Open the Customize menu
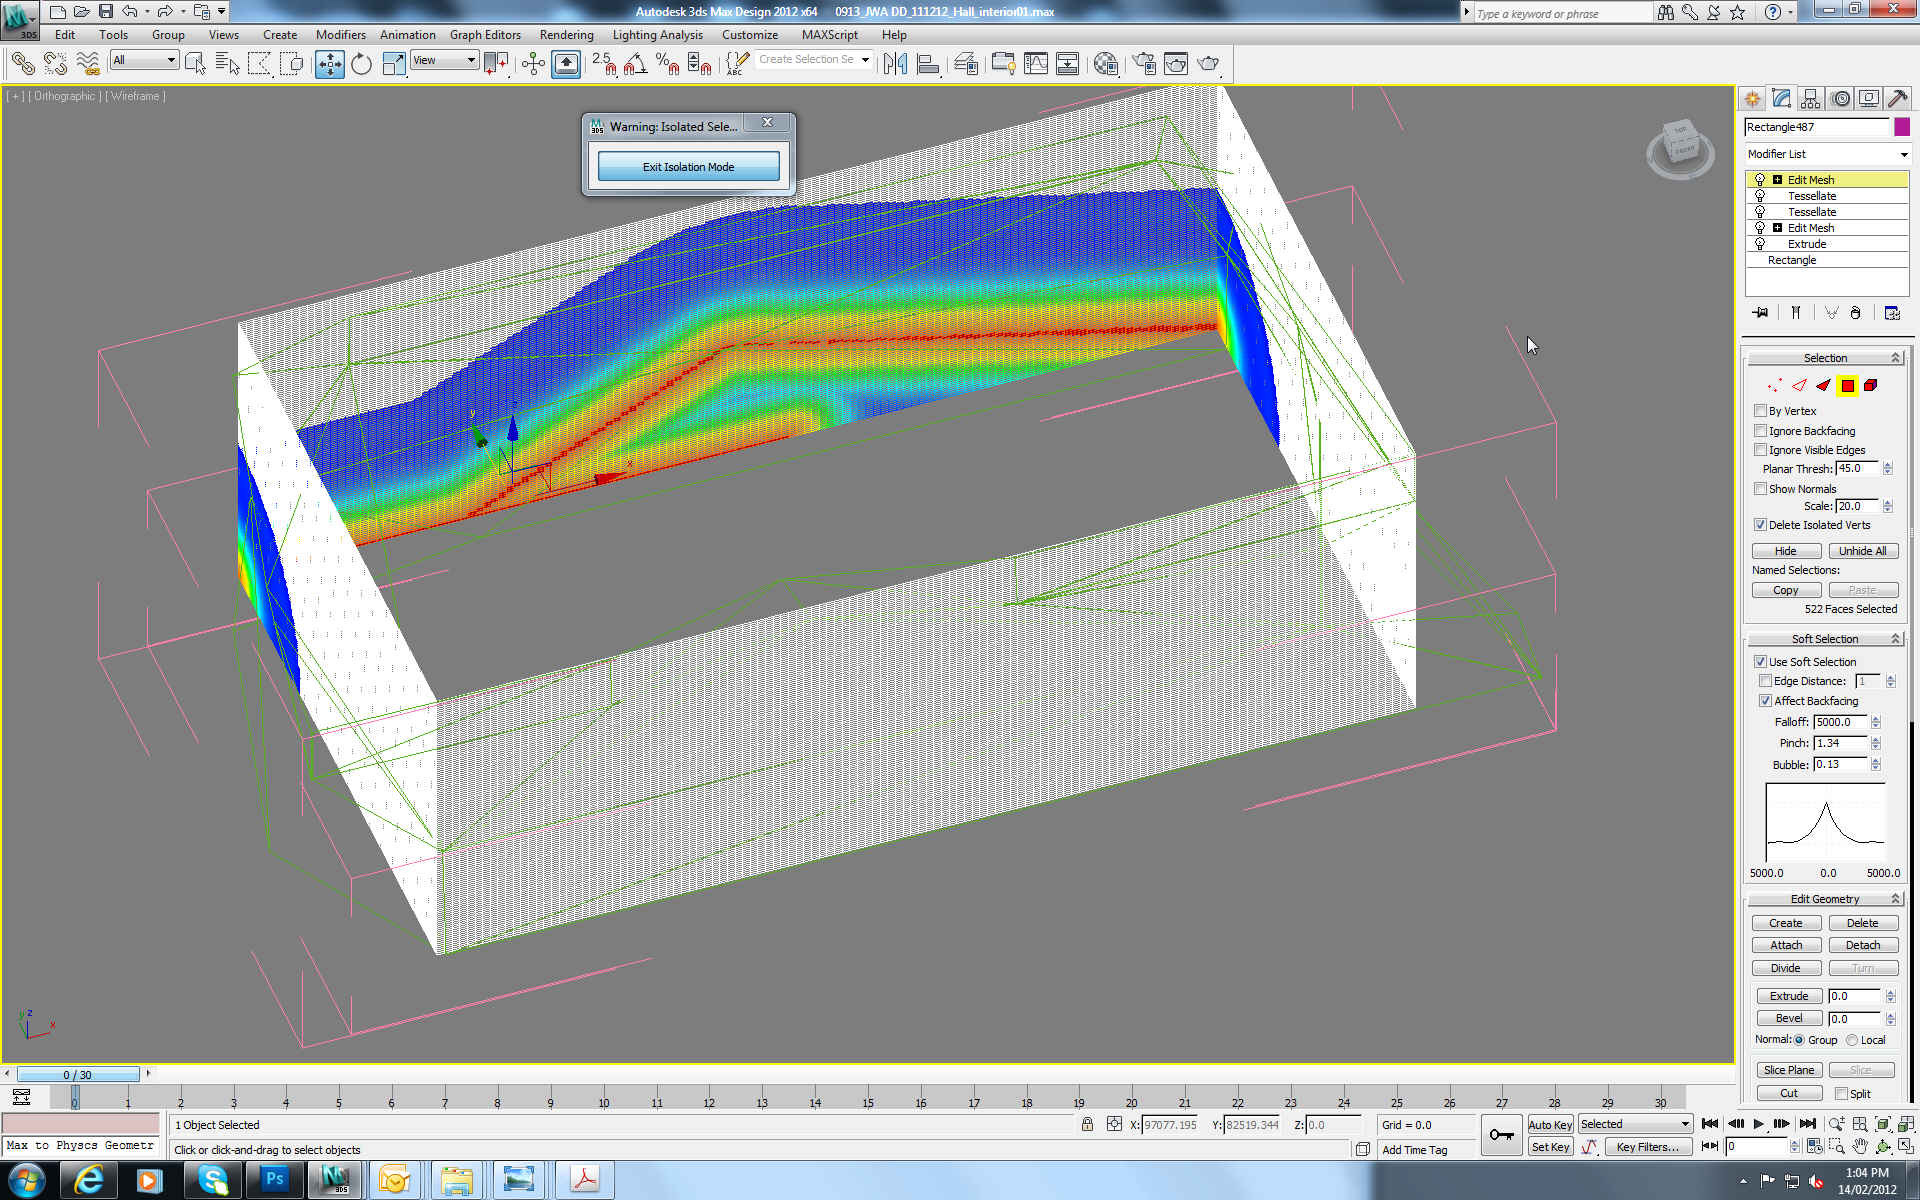The height and width of the screenshot is (1200, 1920). tap(750, 35)
